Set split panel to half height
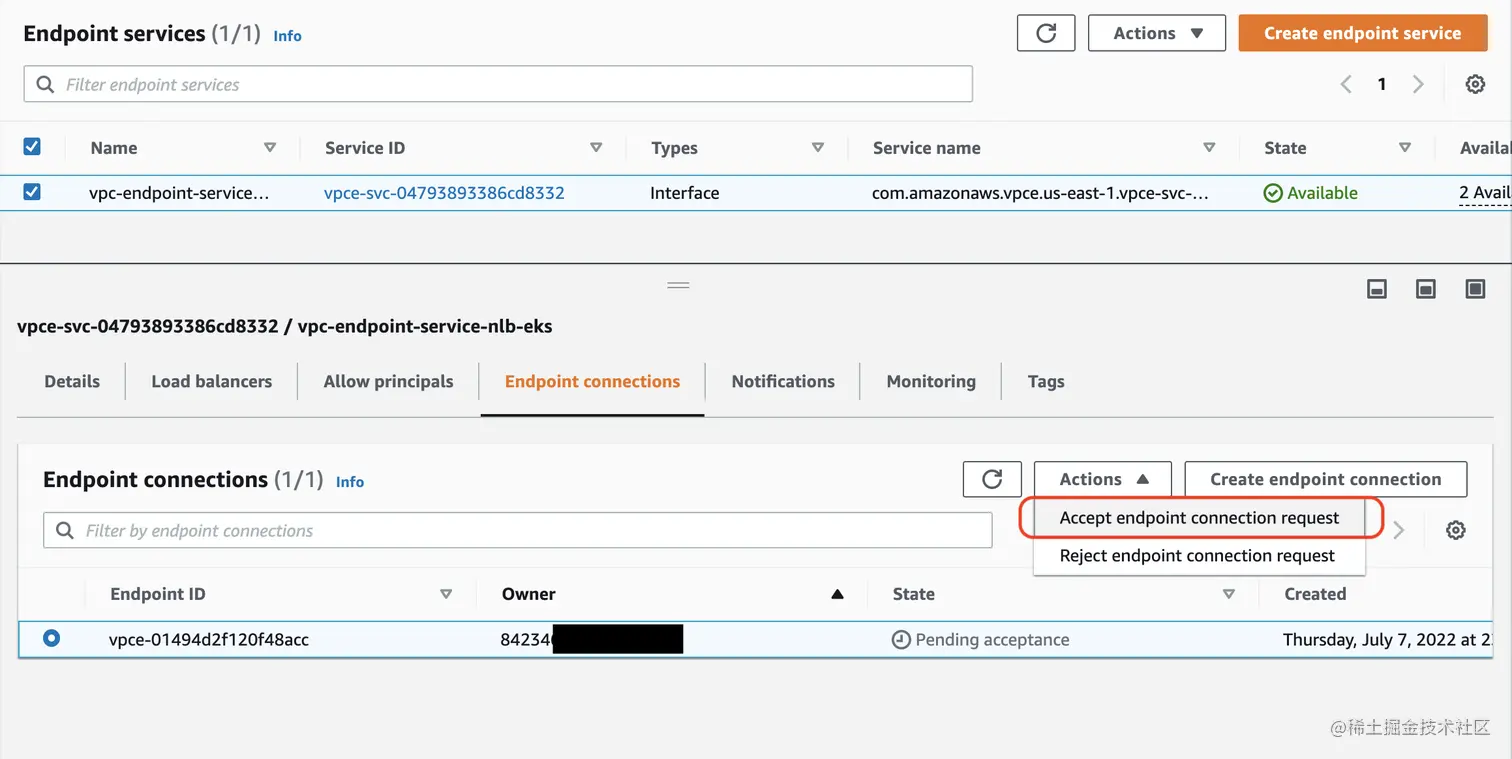Image resolution: width=1512 pixels, height=759 pixels. pos(1426,289)
